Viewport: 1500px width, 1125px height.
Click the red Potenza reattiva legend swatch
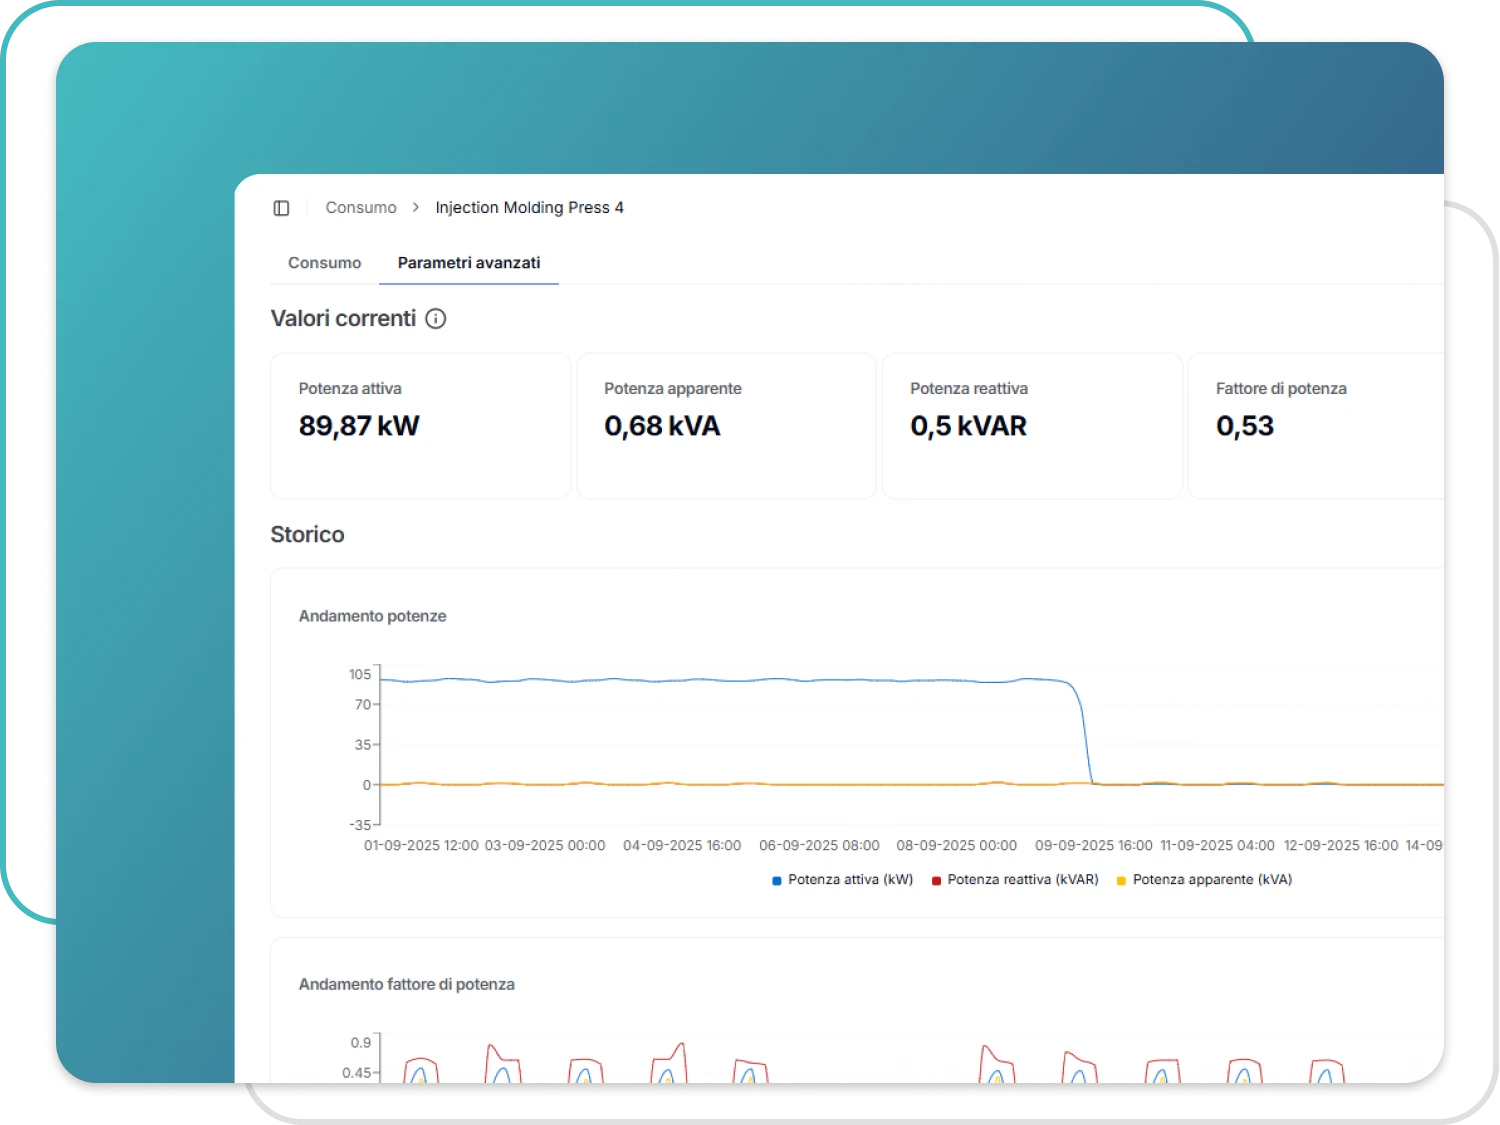[x=937, y=881]
